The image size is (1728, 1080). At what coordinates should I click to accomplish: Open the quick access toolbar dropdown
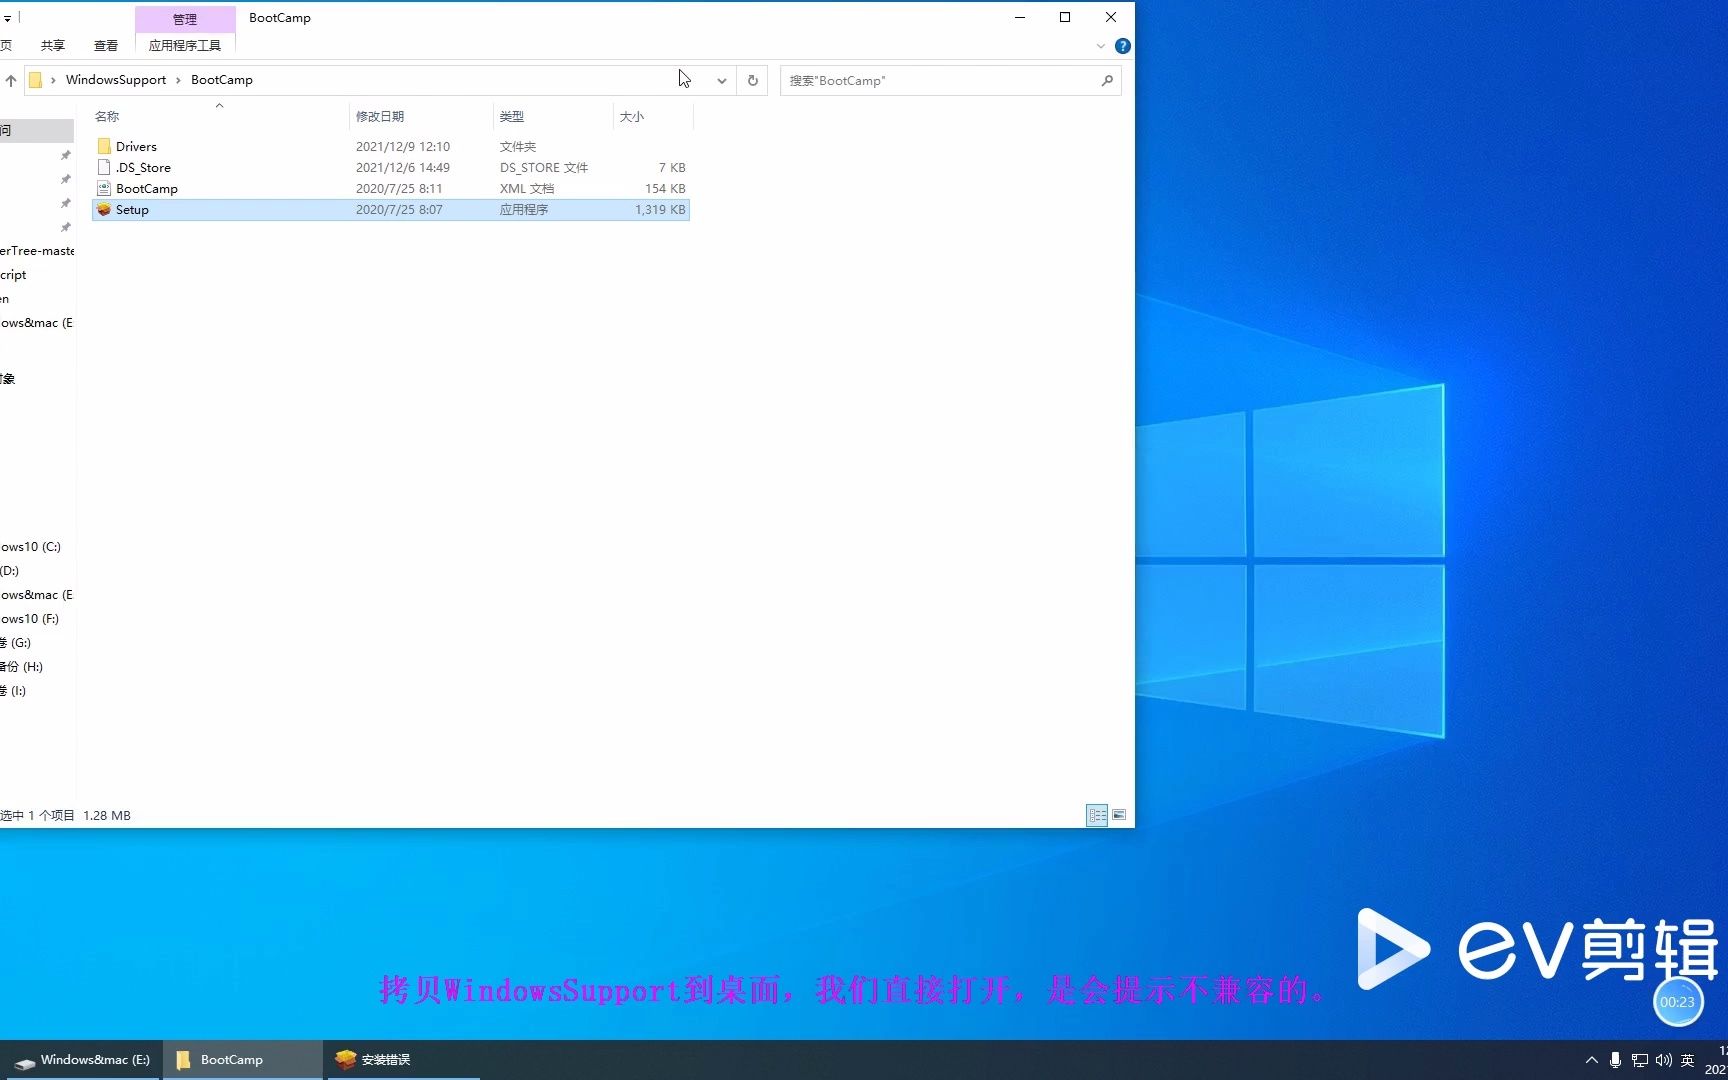coord(7,18)
